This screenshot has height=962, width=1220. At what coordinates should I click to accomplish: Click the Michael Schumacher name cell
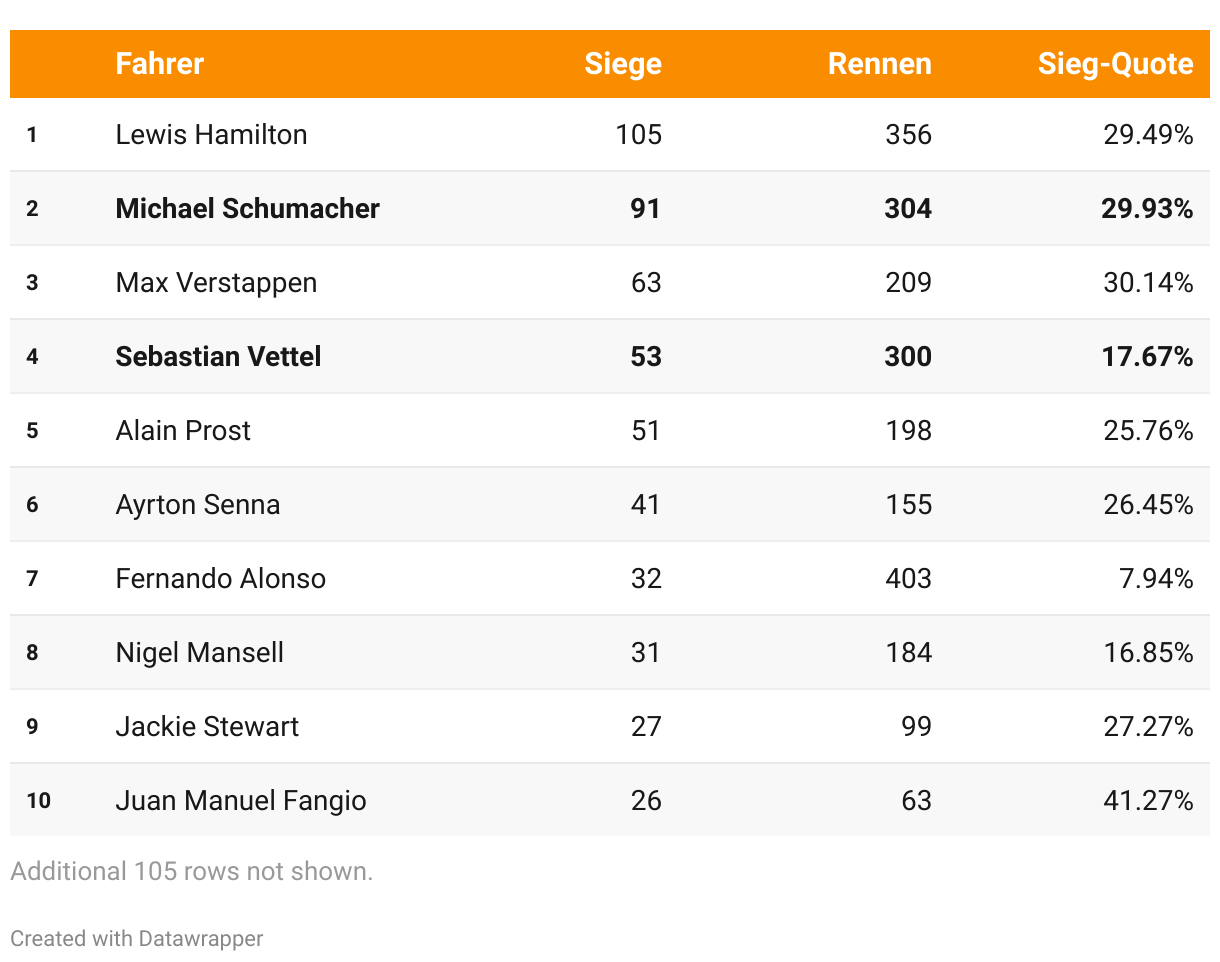247,209
